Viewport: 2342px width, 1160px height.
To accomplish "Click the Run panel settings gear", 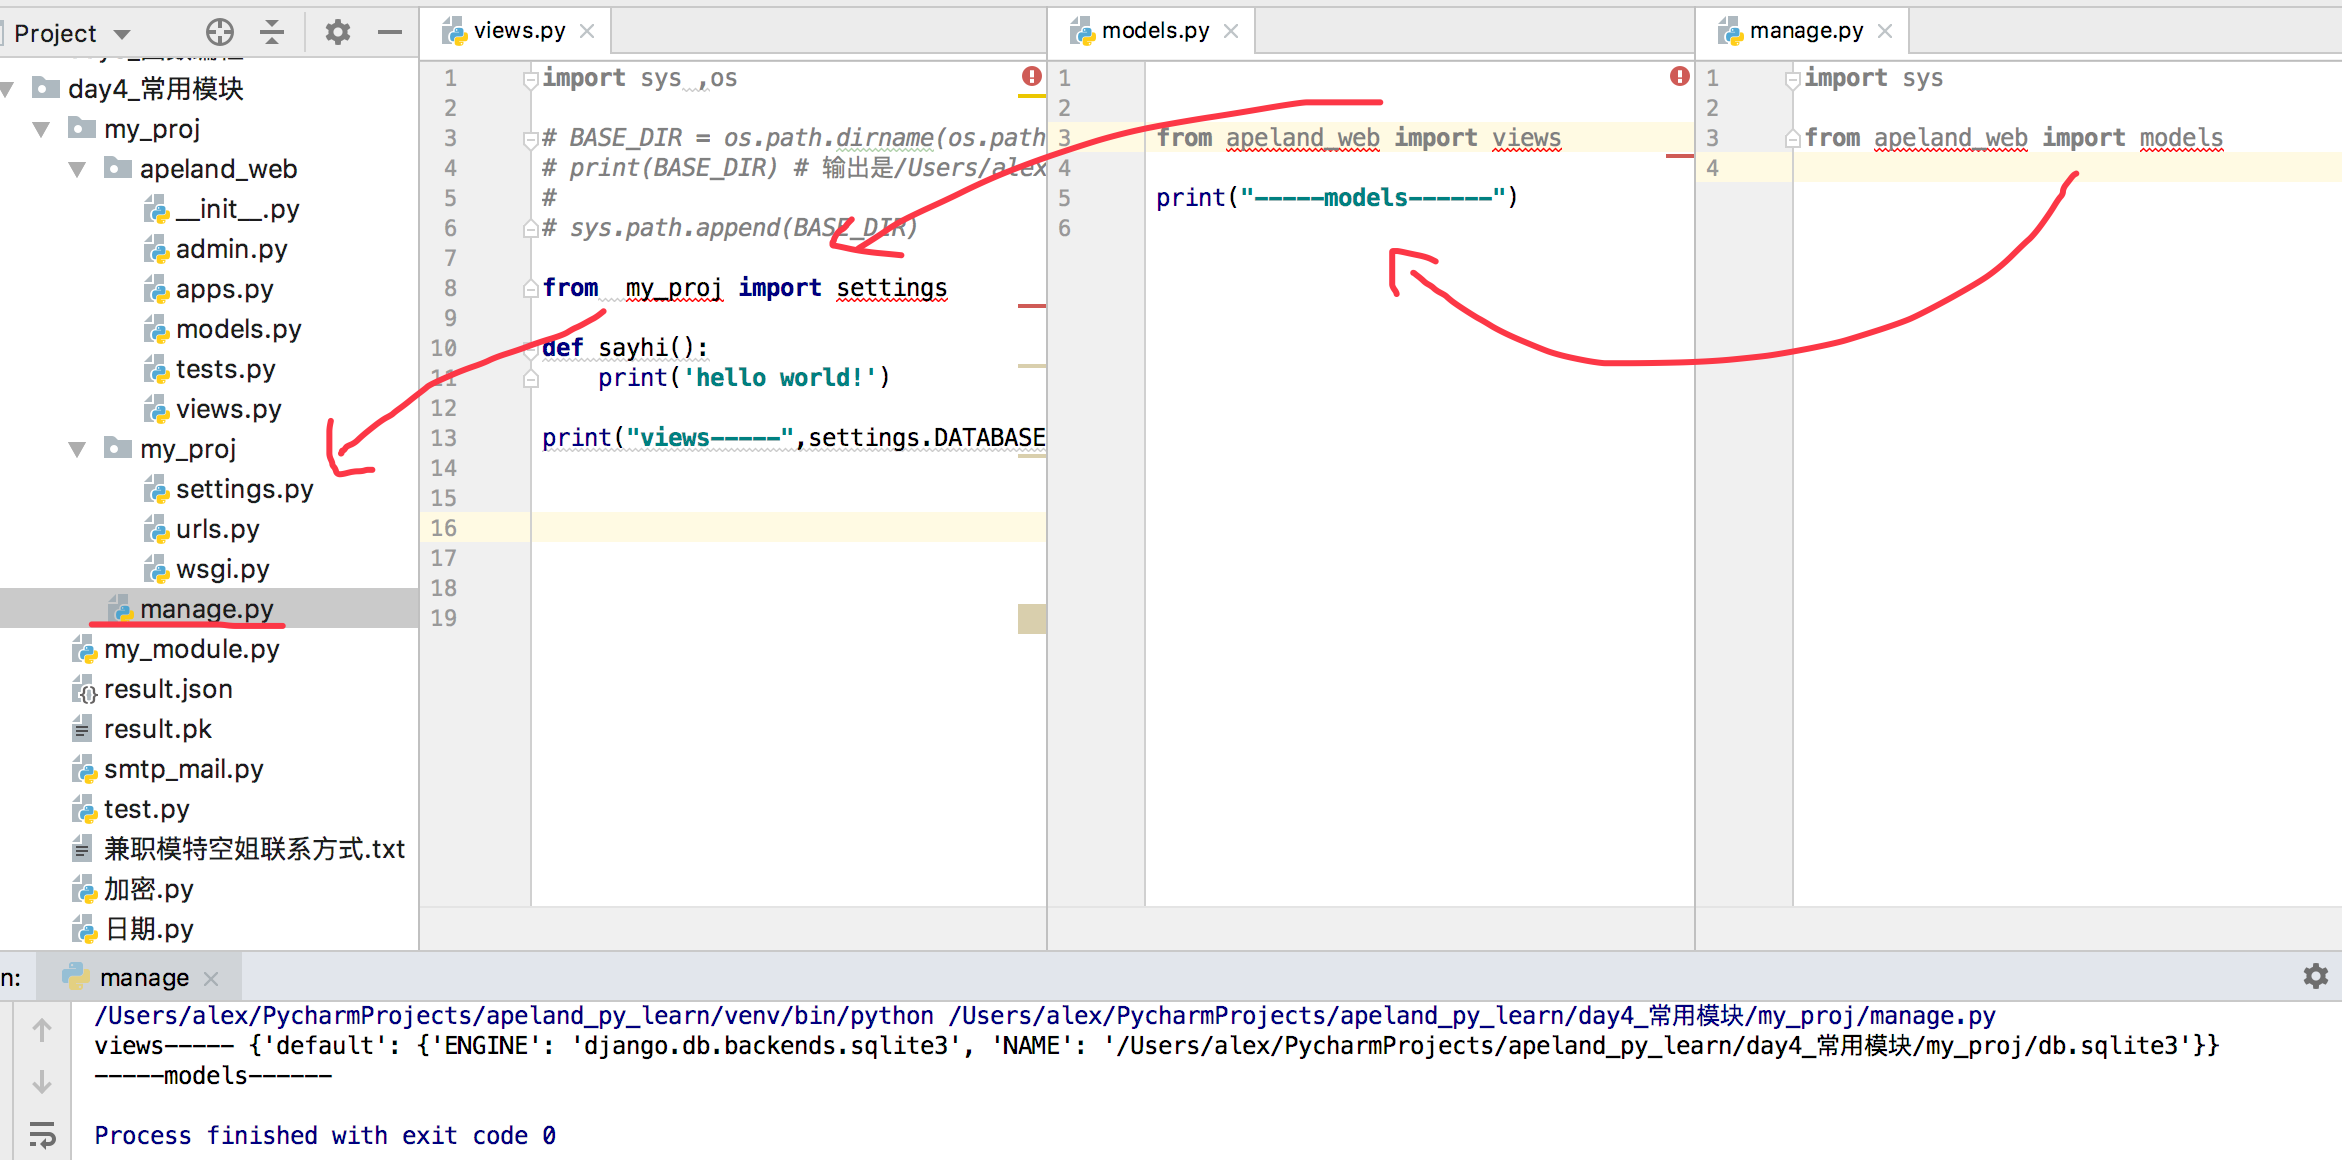I will [2315, 976].
